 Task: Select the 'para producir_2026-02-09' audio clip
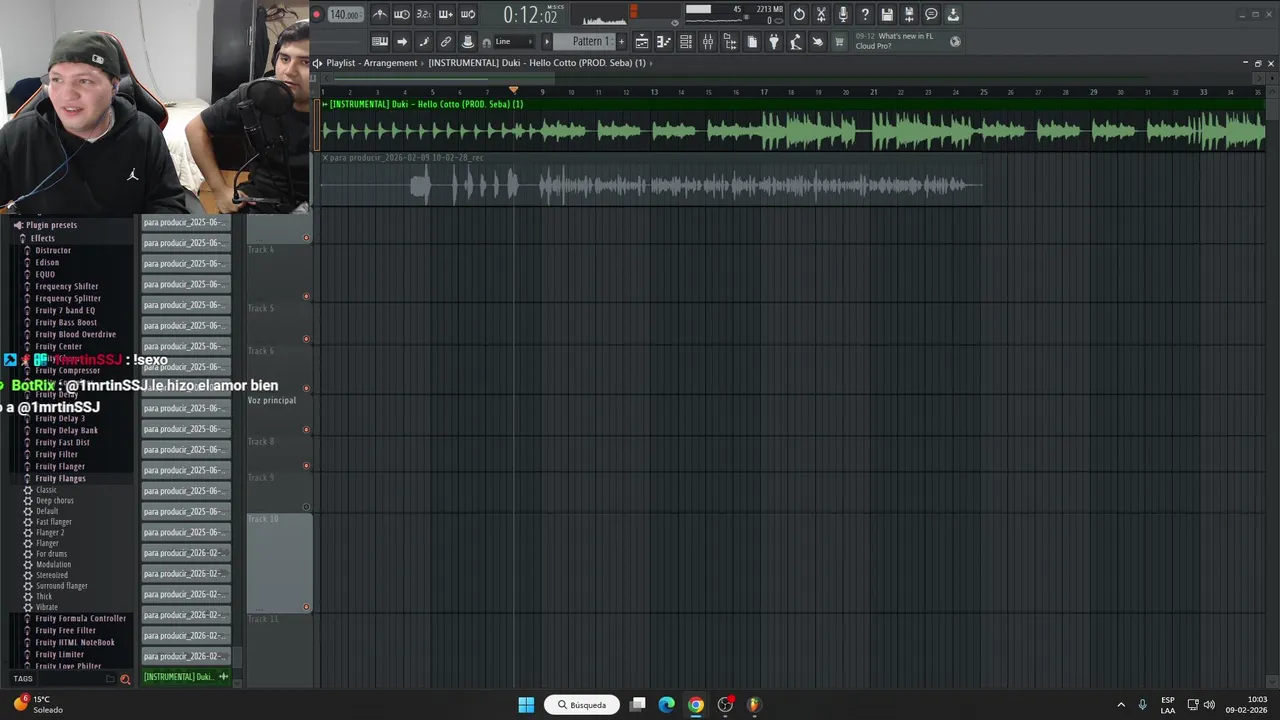click(651, 180)
